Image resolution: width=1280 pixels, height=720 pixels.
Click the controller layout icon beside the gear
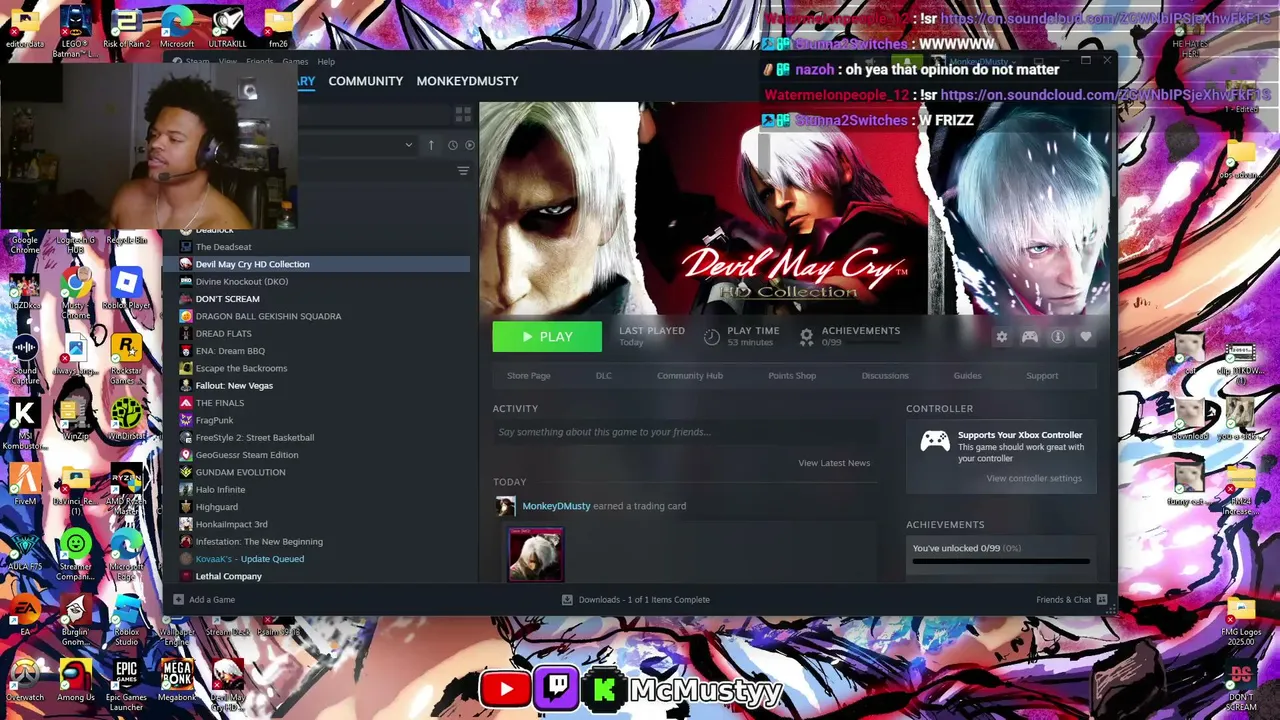[x=1030, y=337]
